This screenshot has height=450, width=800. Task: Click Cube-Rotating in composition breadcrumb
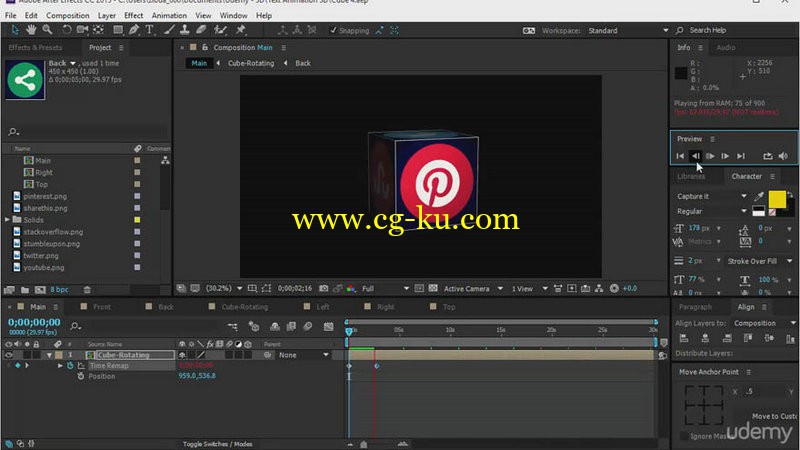pos(251,63)
